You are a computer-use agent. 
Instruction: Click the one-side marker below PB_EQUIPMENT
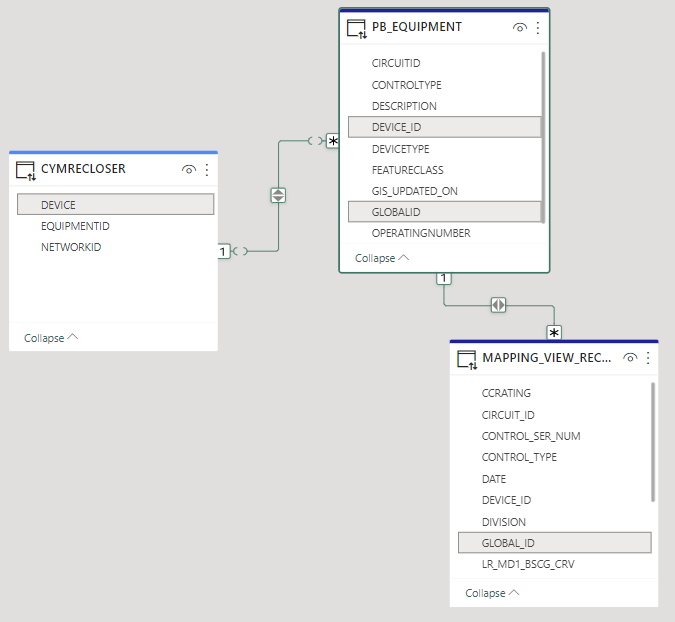[x=444, y=278]
